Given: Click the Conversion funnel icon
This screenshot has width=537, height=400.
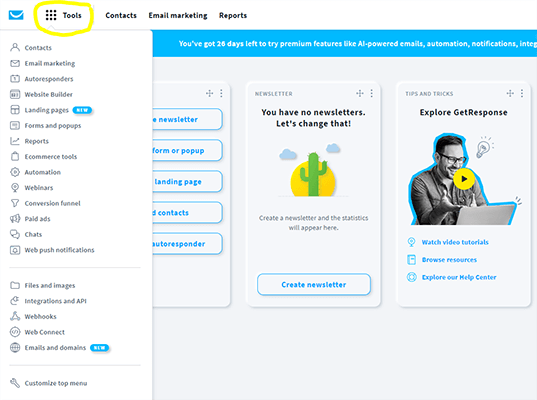Looking at the screenshot, I should (x=15, y=203).
